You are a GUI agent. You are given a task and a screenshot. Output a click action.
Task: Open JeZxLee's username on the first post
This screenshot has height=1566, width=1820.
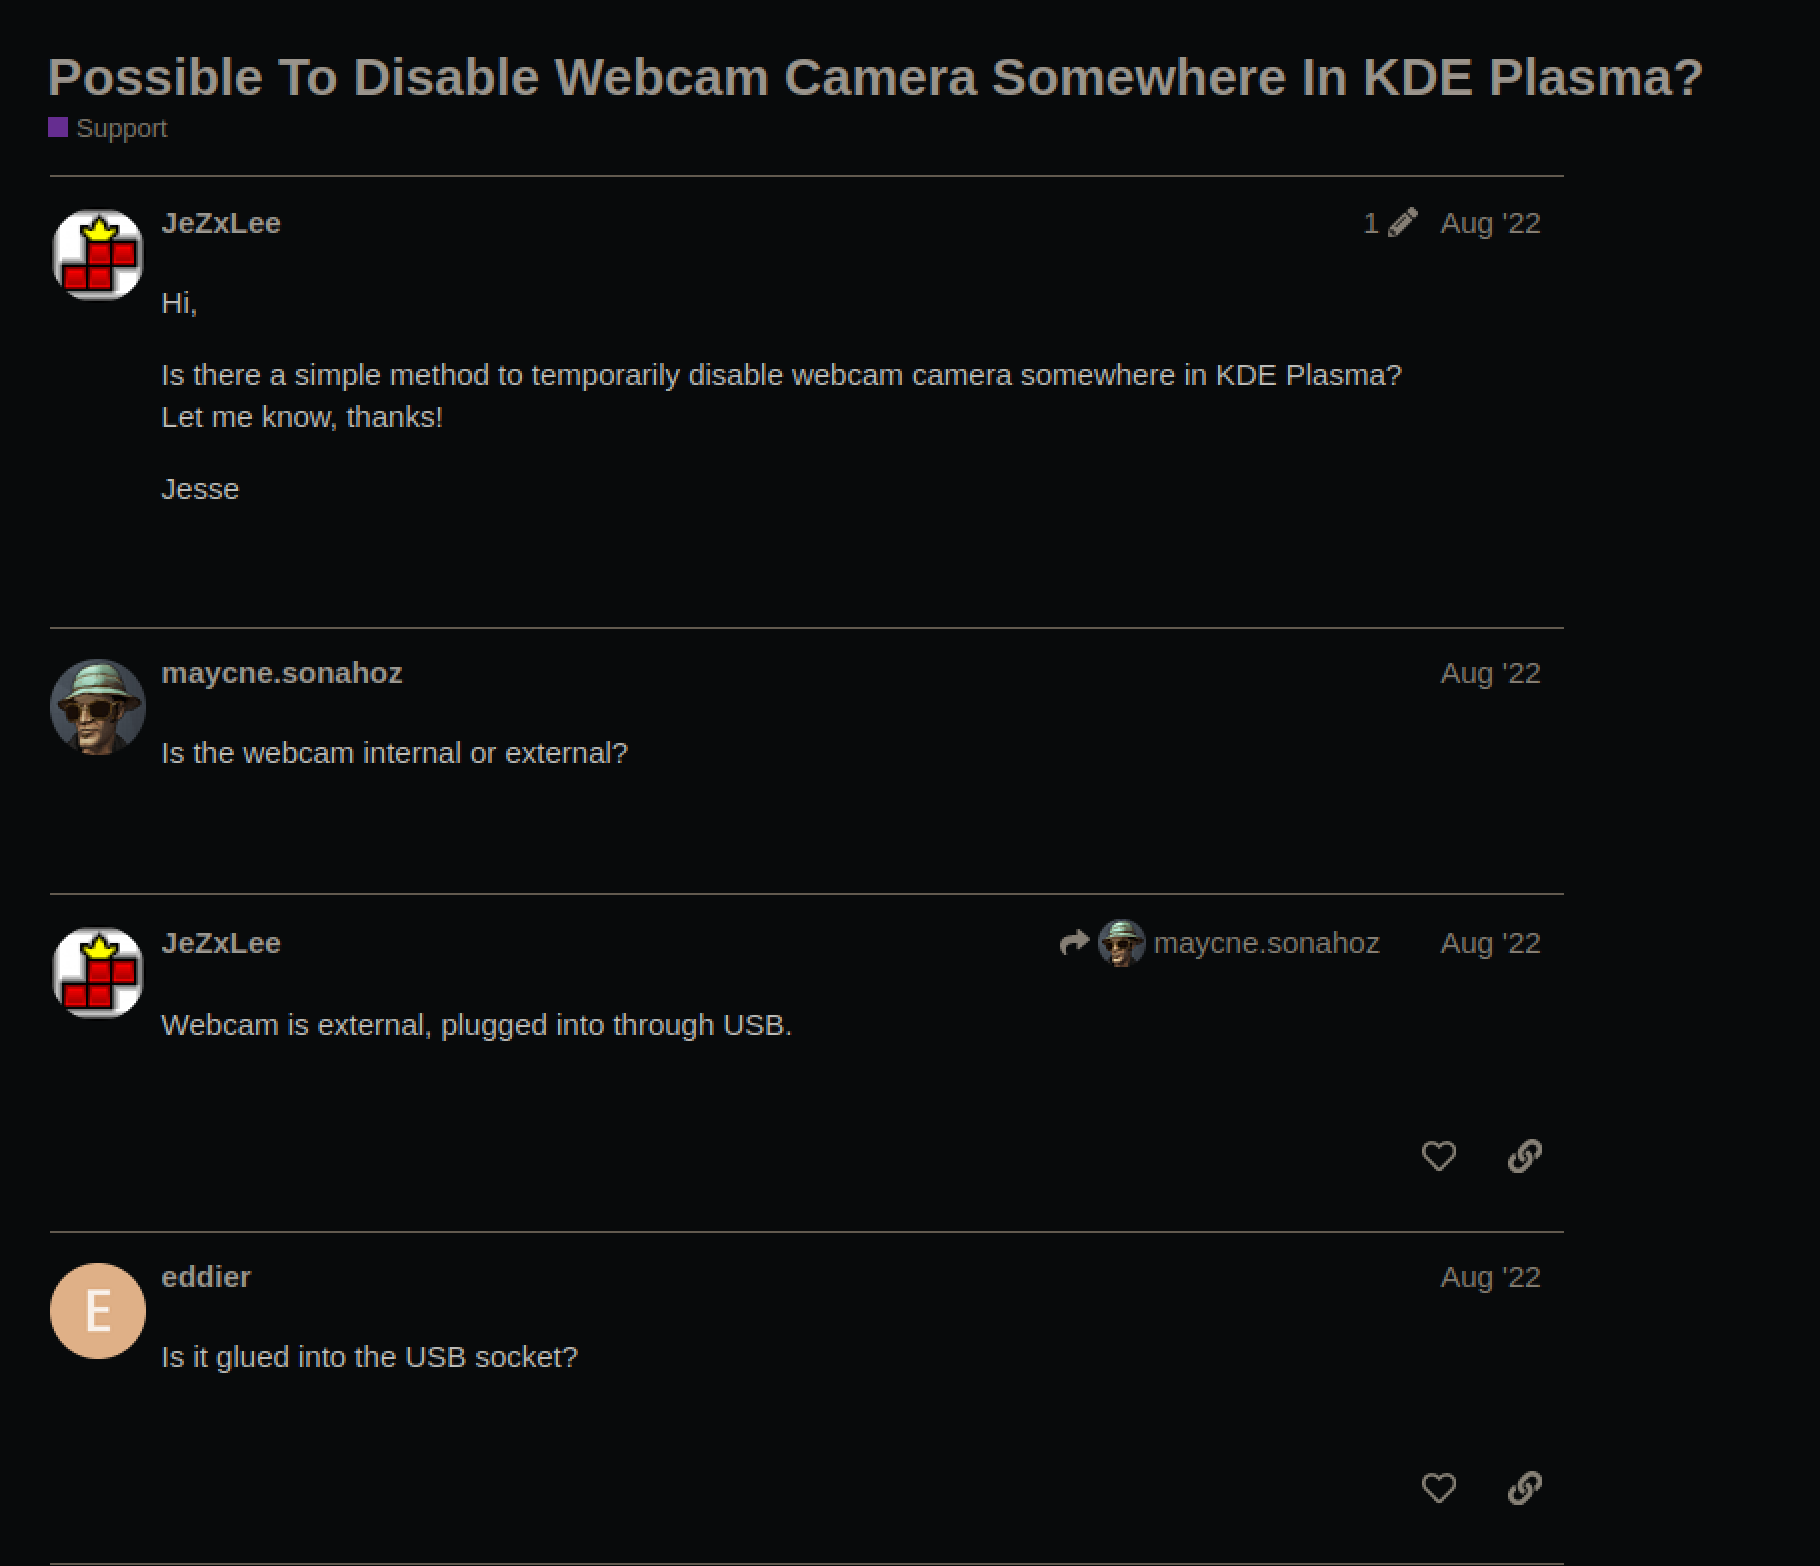[221, 223]
